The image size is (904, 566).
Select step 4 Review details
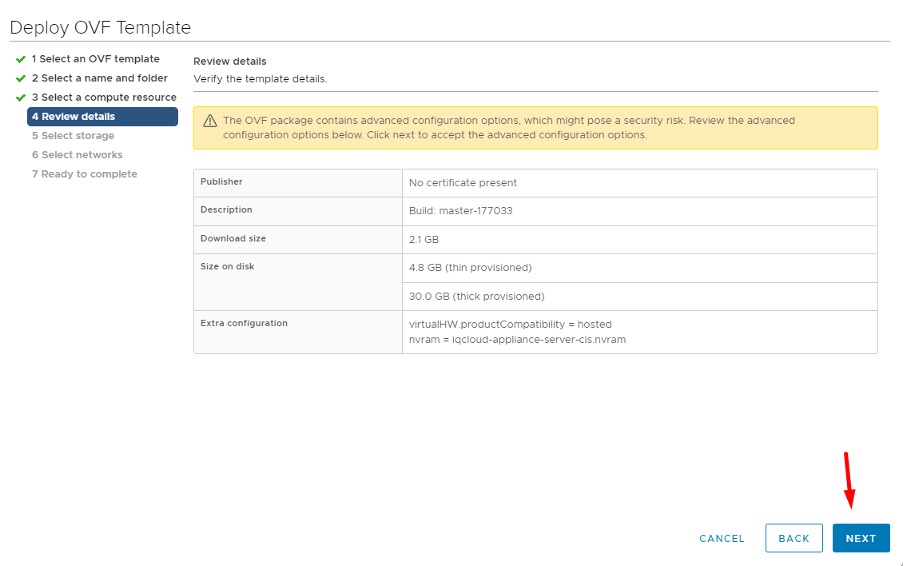point(102,116)
